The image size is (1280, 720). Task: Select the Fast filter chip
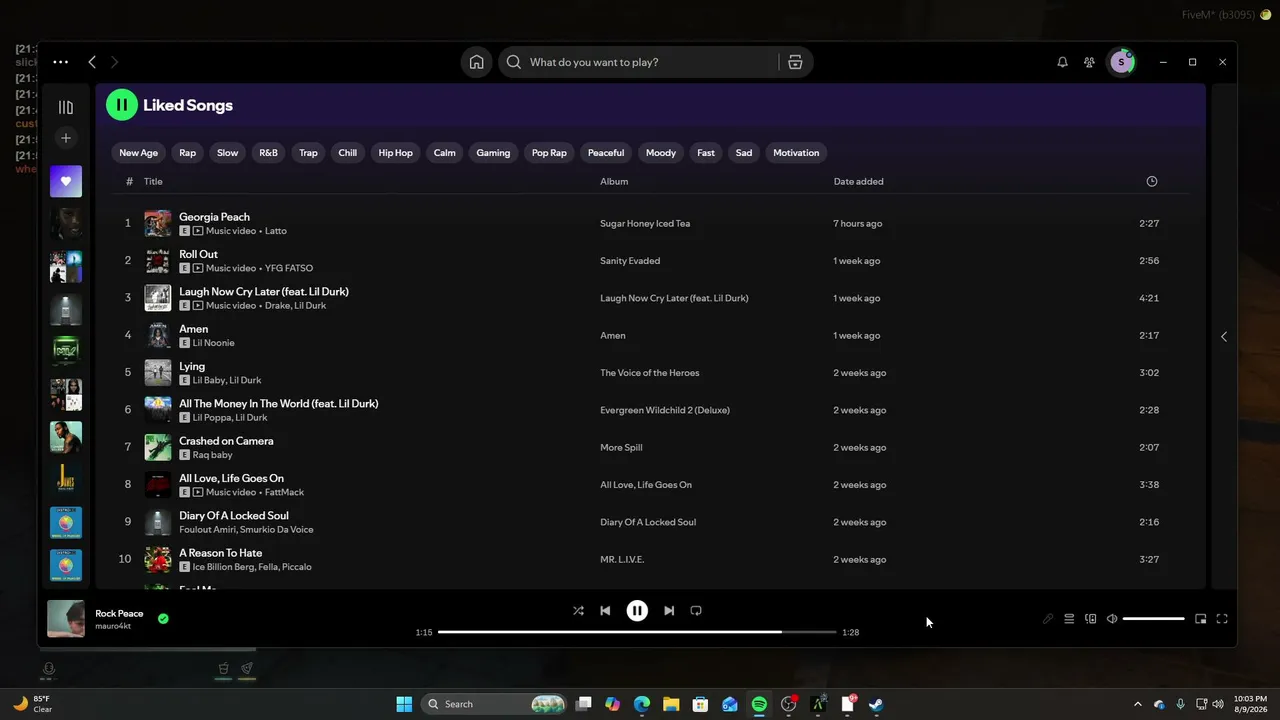tap(706, 153)
